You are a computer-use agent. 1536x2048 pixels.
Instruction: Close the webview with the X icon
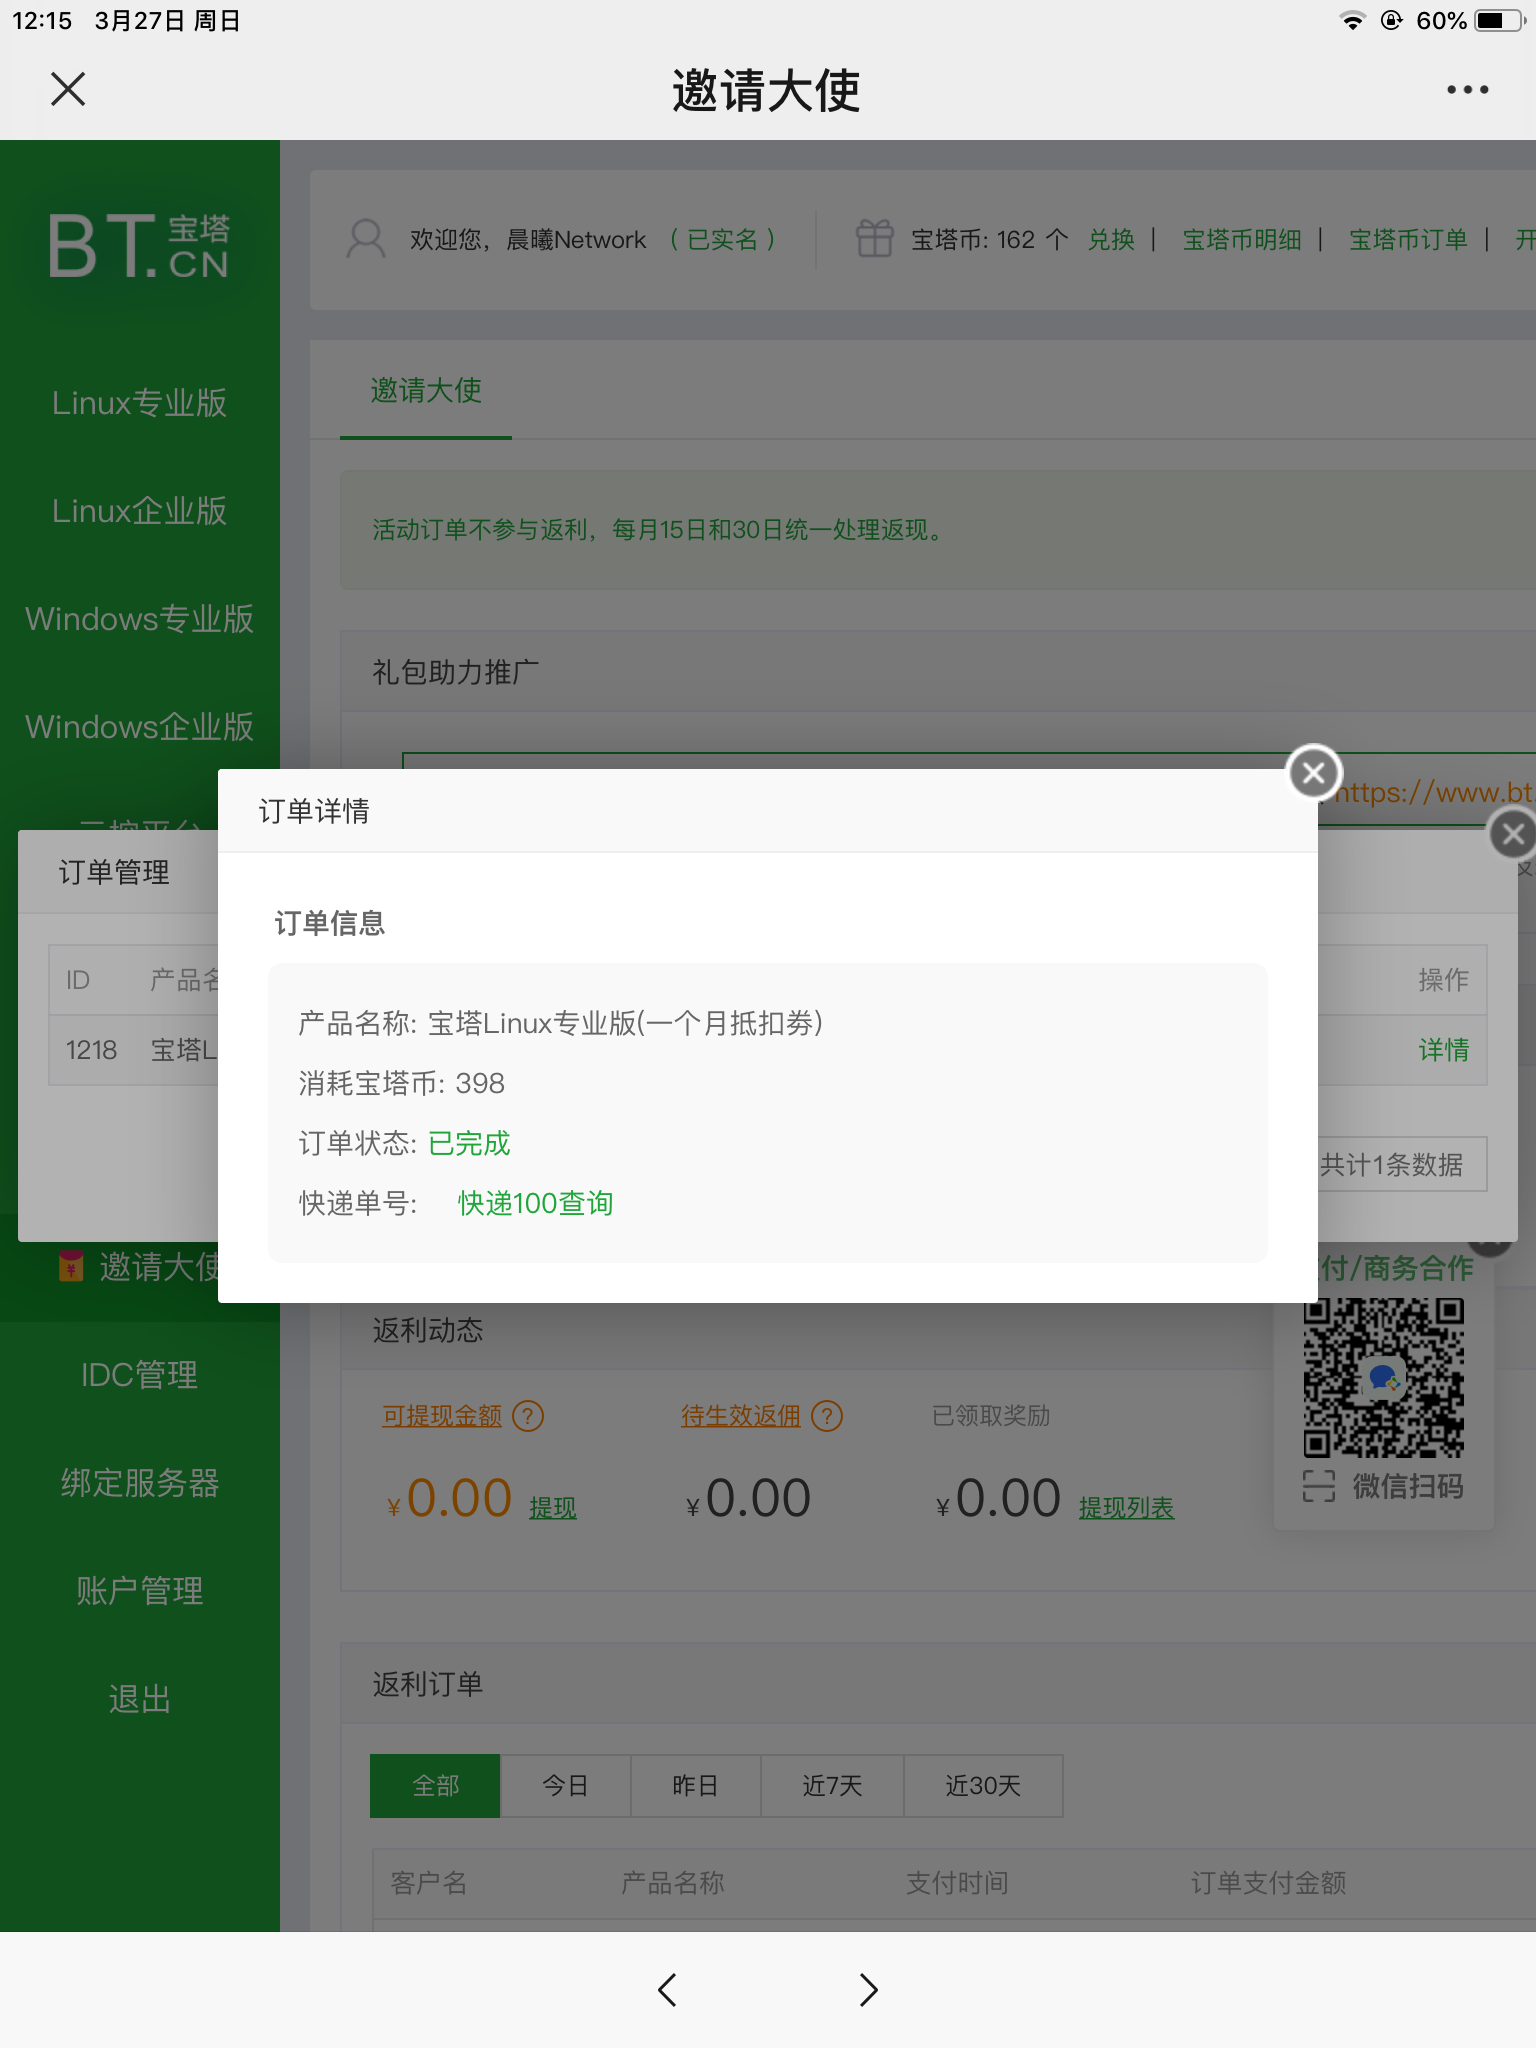pos(68,89)
